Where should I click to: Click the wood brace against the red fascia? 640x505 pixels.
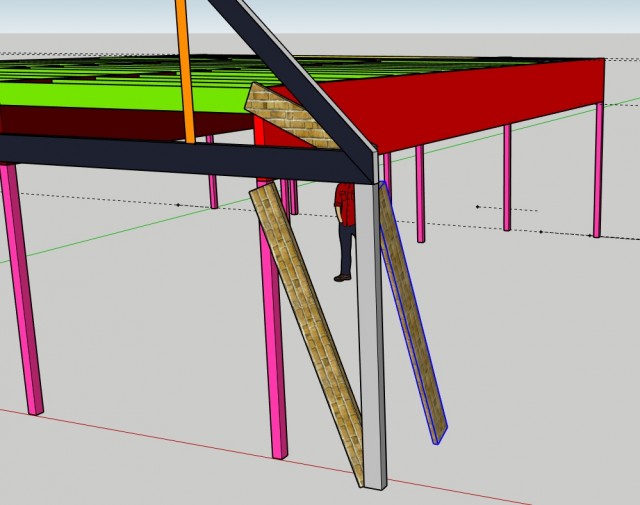click(291, 116)
